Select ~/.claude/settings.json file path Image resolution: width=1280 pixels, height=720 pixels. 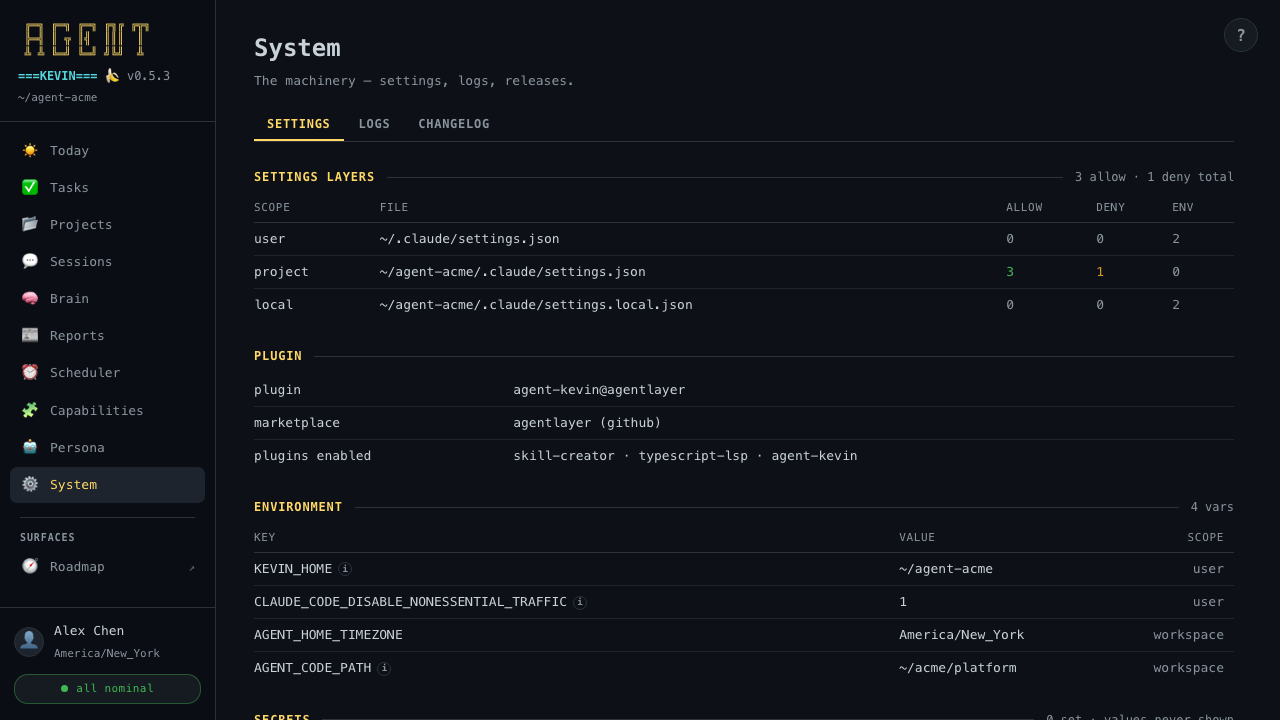coord(469,239)
